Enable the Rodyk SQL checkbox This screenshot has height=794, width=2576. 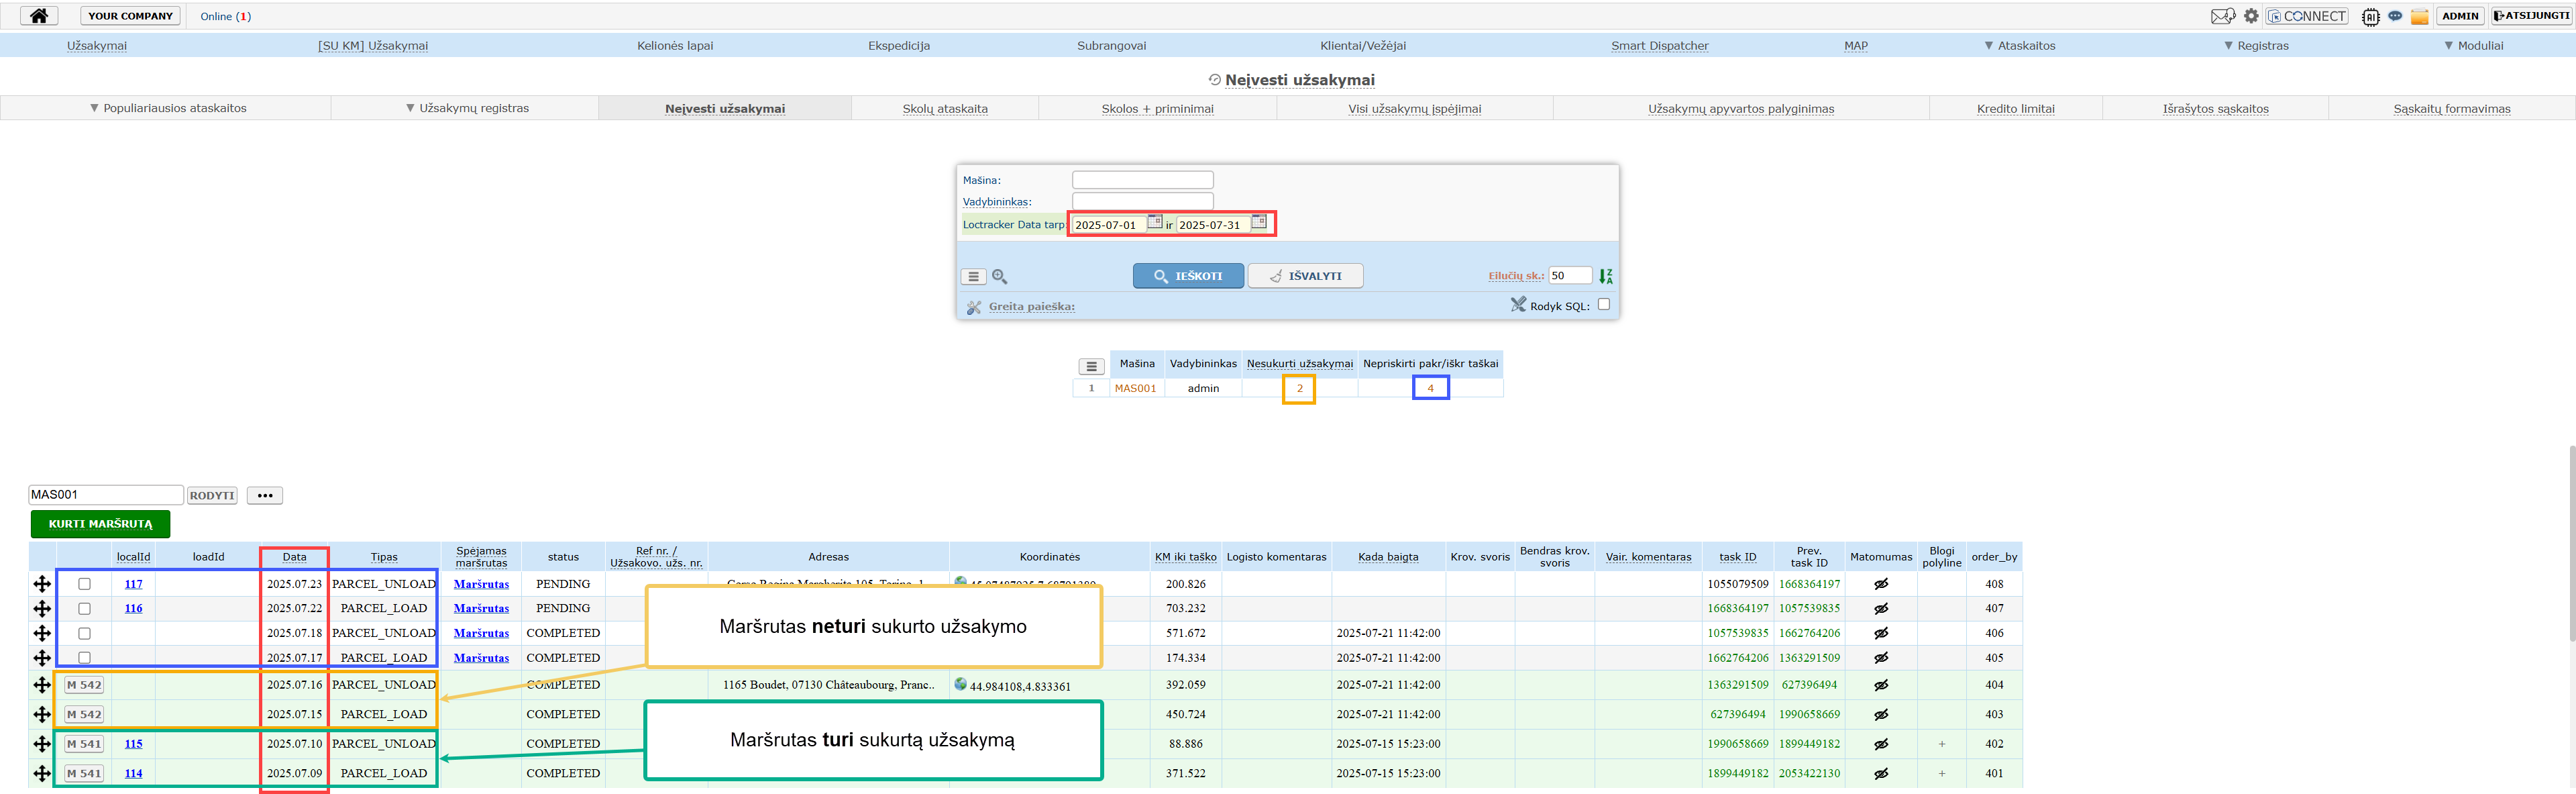(1604, 304)
